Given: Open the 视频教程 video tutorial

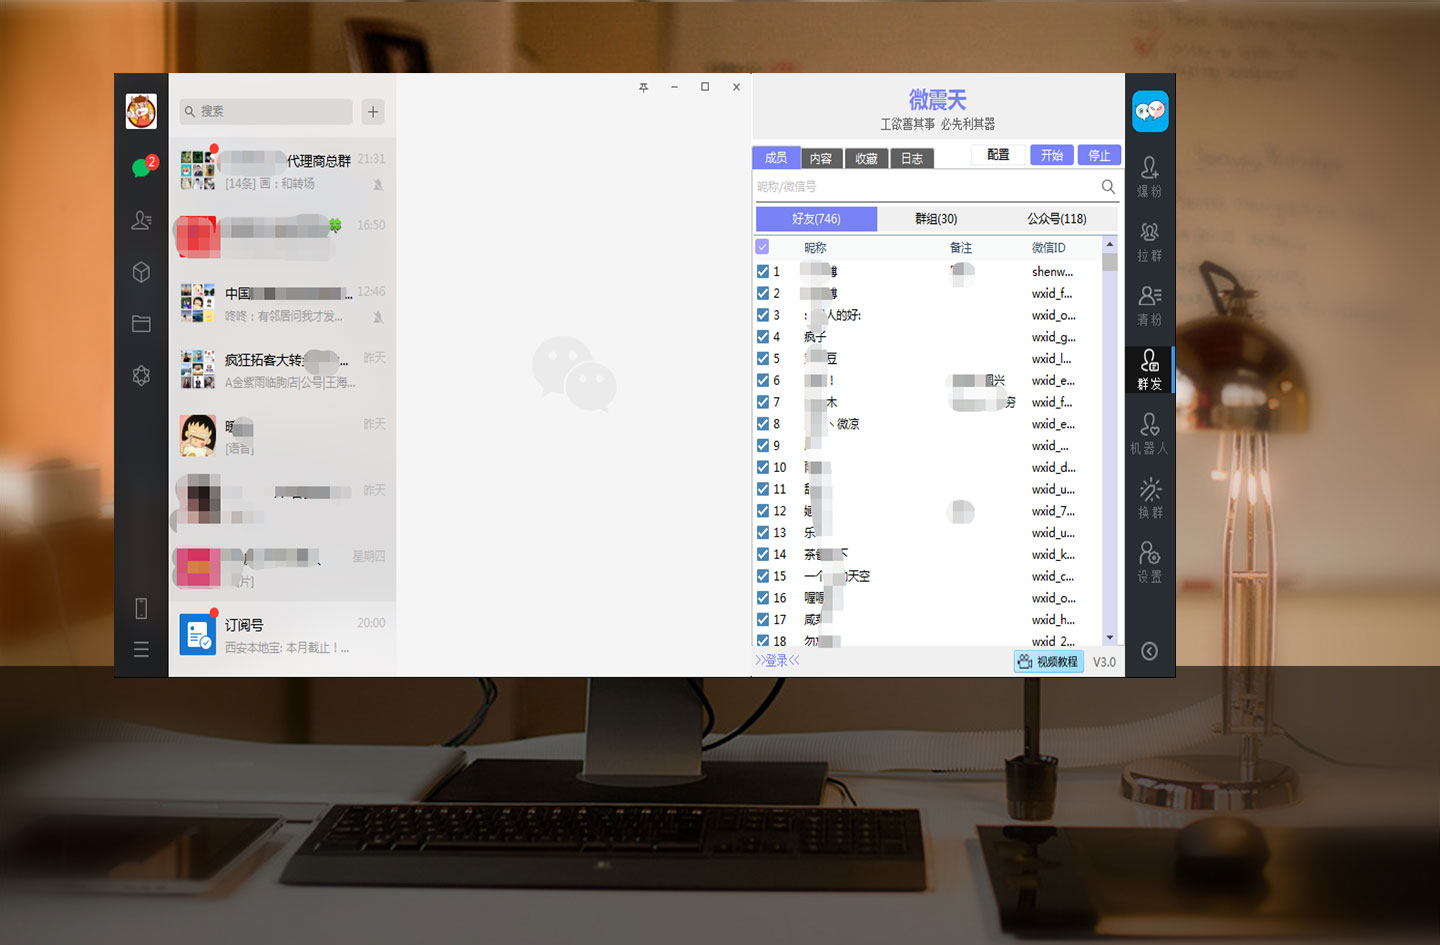Looking at the screenshot, I should click(x=1048, y=661).
